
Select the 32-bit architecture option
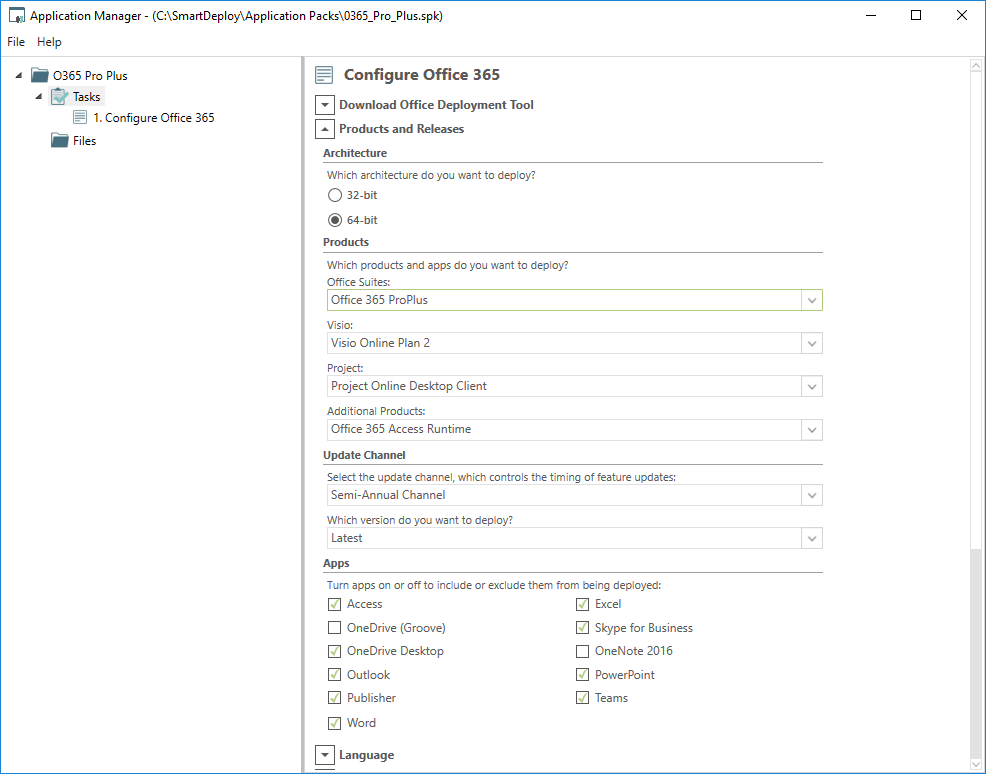pos(335,195)
